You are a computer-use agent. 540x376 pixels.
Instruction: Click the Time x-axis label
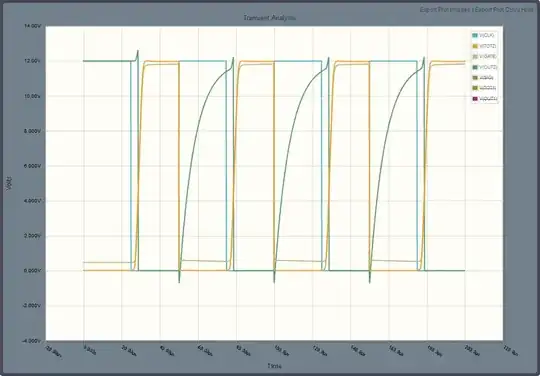coord(274,366)
